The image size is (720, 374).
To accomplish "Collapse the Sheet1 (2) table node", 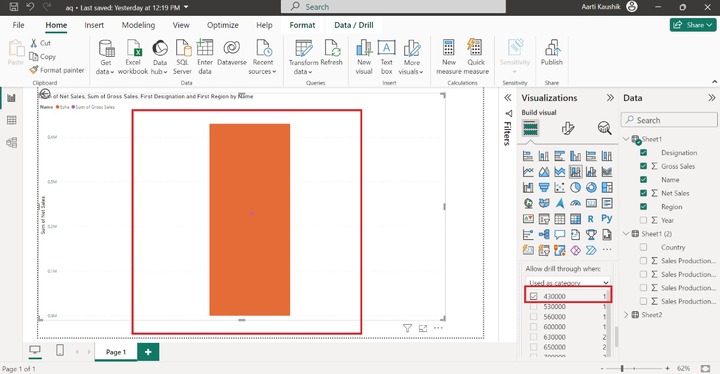I will coord(626,233).
